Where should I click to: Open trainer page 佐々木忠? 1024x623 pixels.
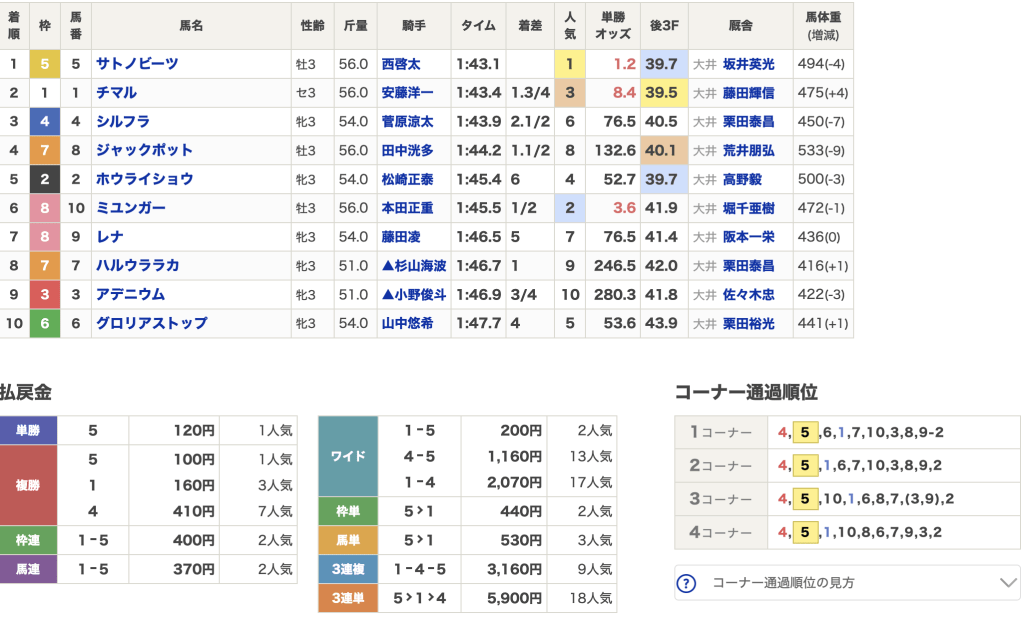click(748, 294)
